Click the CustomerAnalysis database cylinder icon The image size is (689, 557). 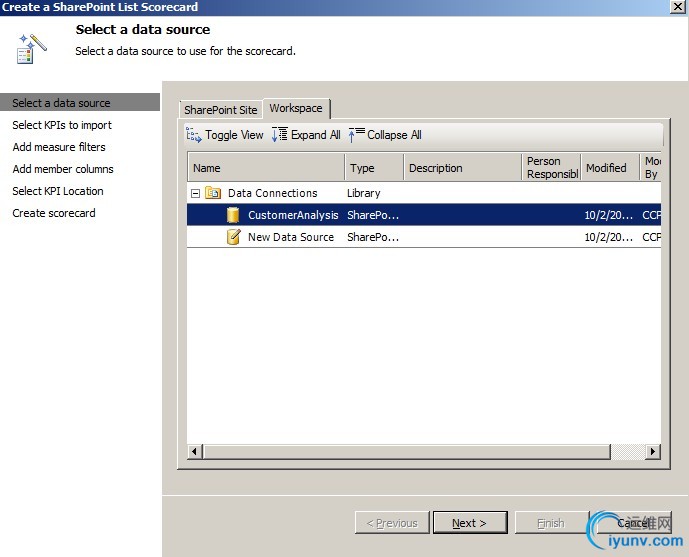(x=233, y=215)
